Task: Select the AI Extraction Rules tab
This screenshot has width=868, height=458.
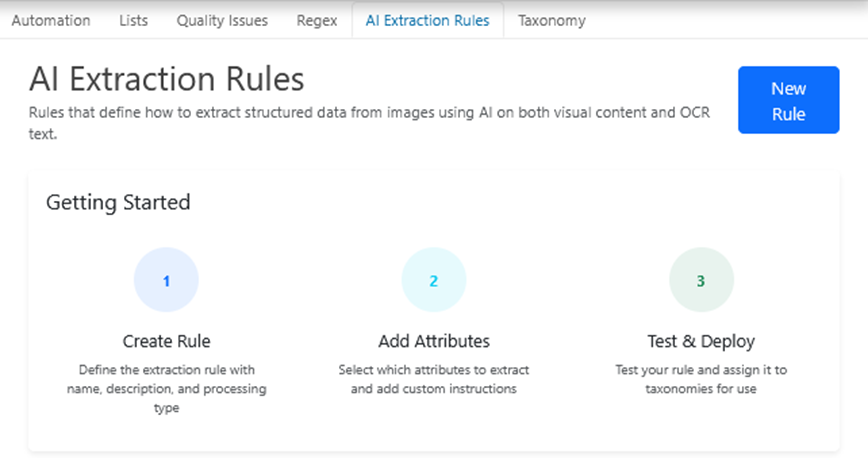Action: coord(427,20)
